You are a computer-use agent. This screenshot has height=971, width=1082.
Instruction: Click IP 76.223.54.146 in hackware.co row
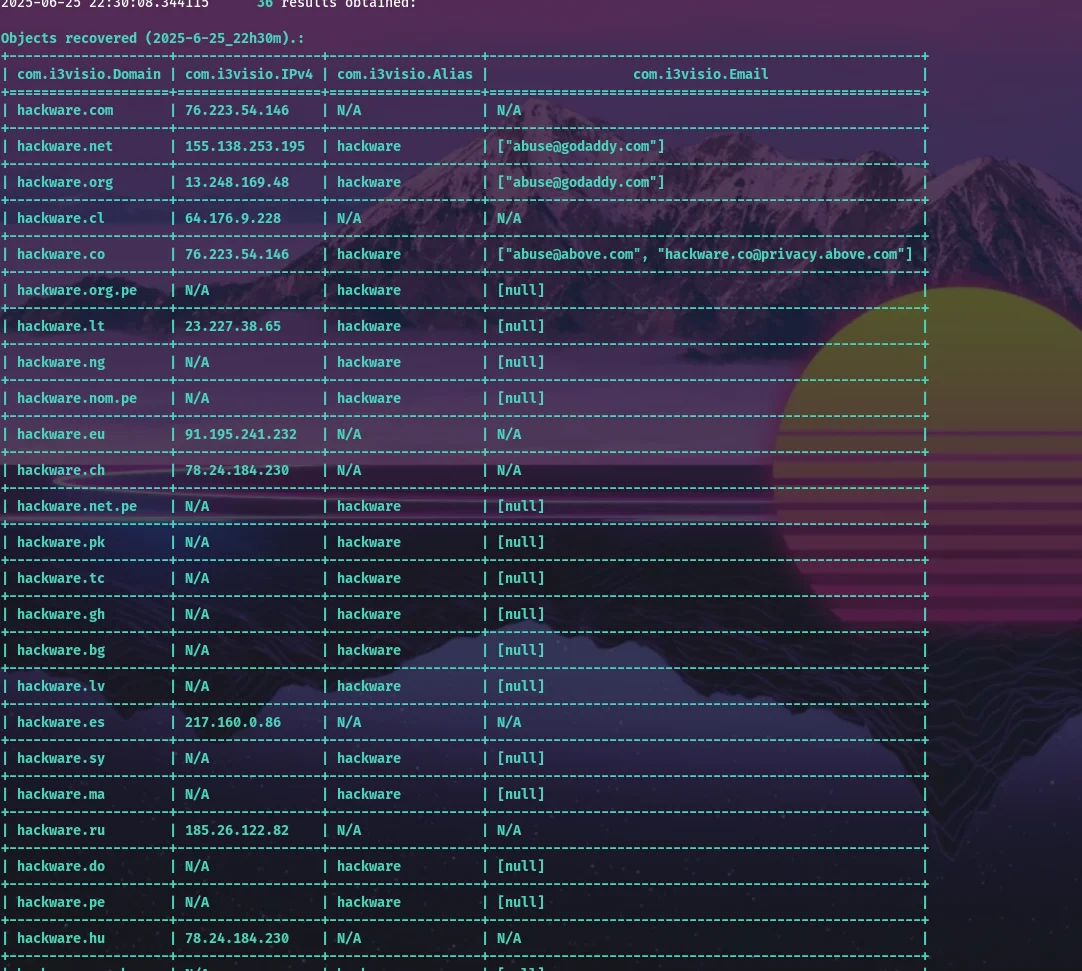coord(237,254)
